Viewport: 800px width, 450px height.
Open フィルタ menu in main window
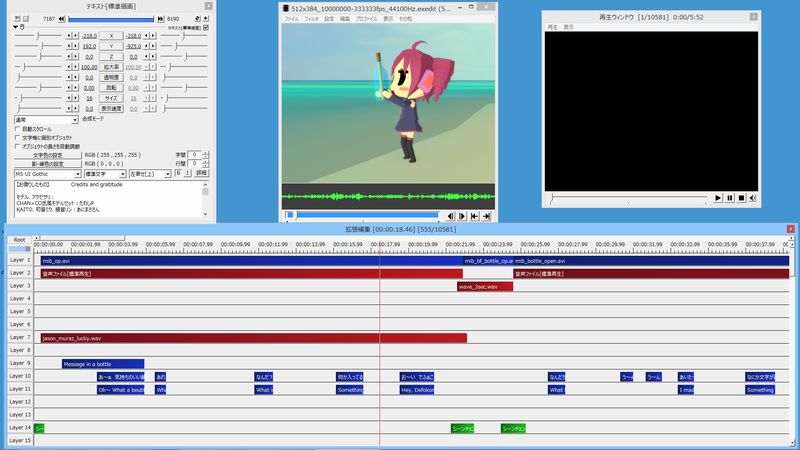311,19
